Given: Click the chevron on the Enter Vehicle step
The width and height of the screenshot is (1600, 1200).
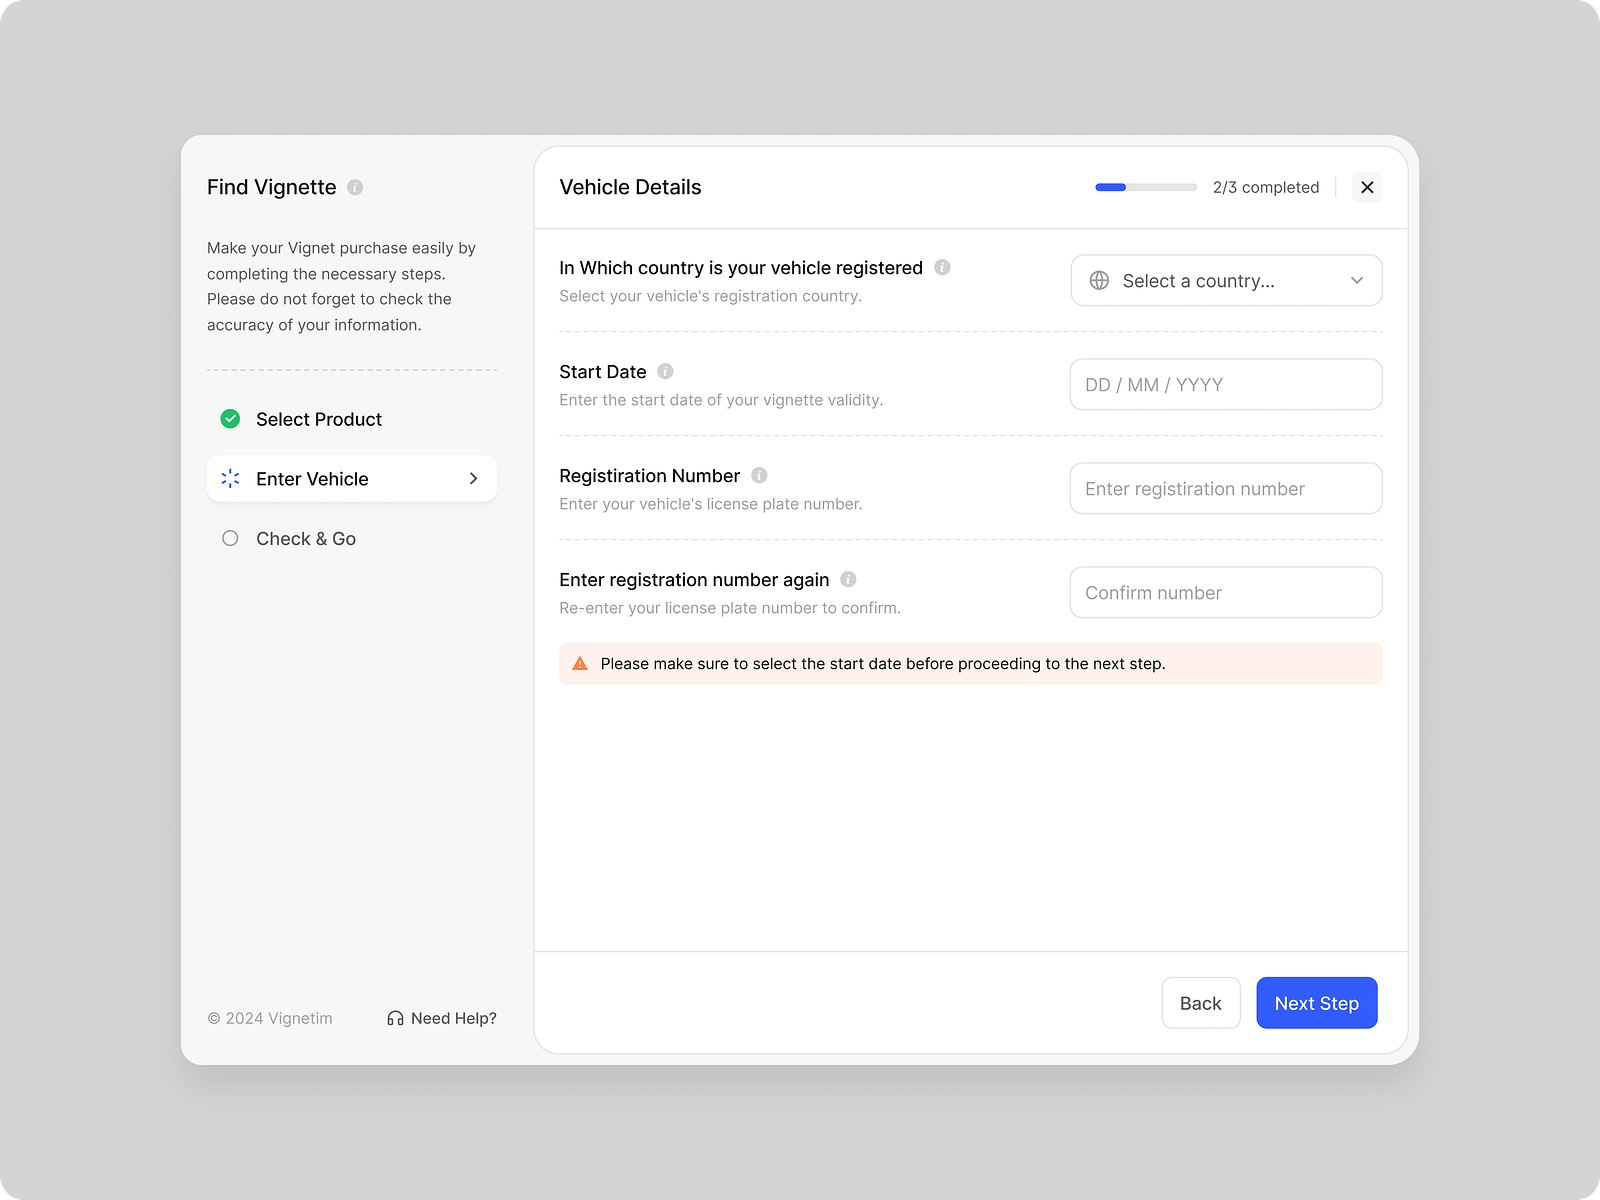Looking at the screenshot, I should coord(473,478).
